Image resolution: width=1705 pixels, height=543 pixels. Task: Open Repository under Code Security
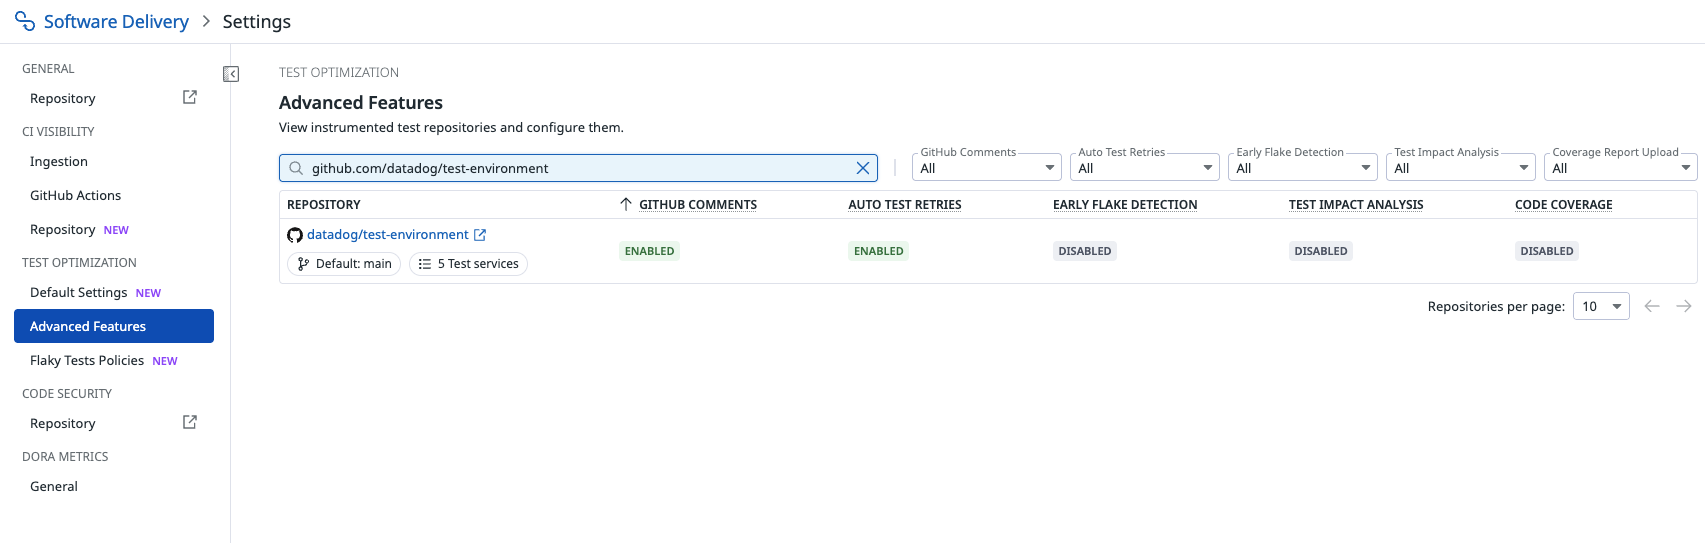[63, 423]
